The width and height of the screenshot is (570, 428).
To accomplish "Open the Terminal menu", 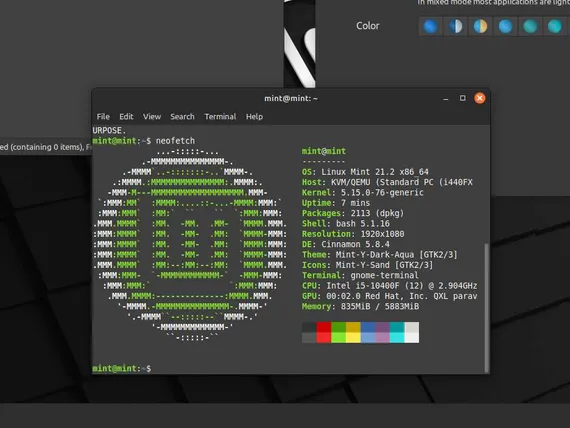I will click(220, 117).
